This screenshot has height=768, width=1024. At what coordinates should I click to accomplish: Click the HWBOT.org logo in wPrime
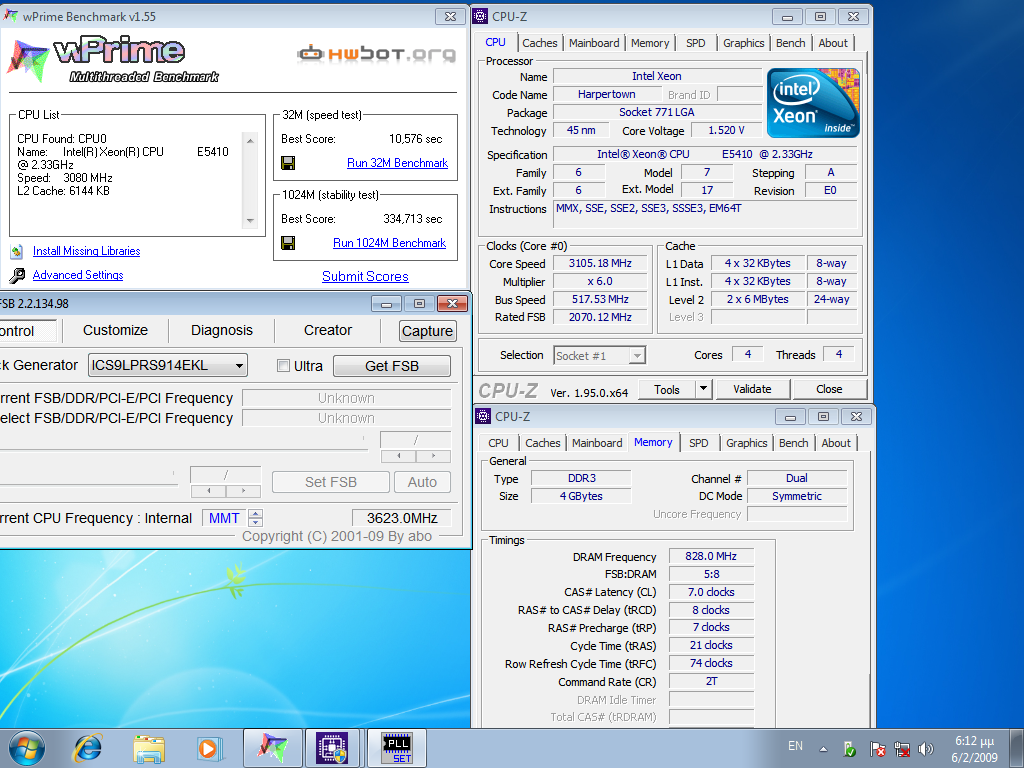376,54
